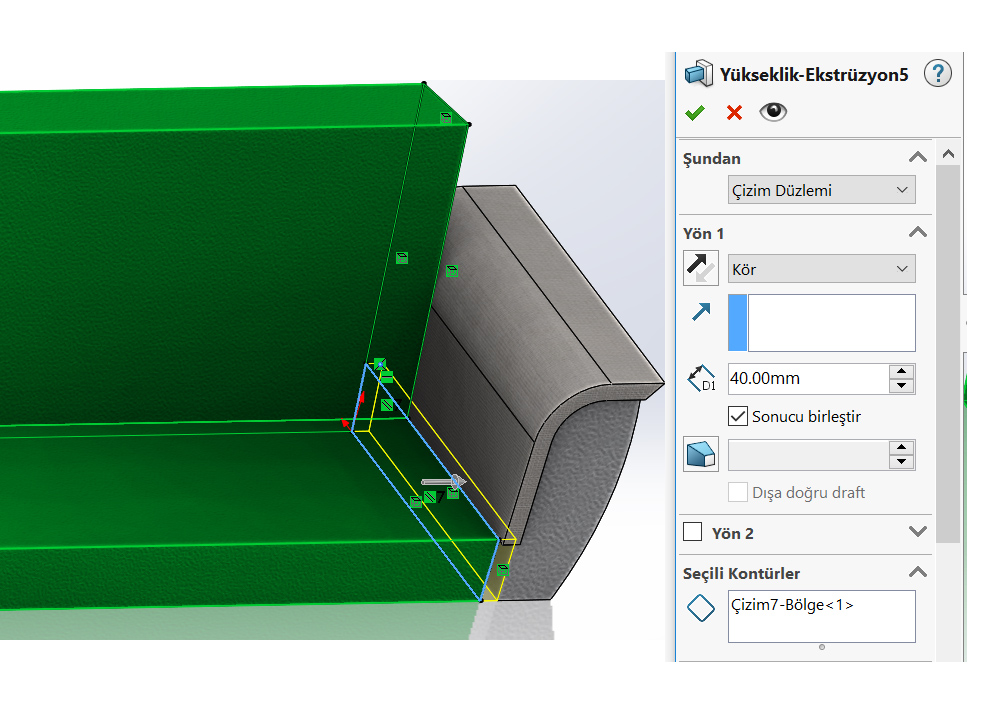The image size is (989, 720).
Task: Click the property panel scrollbar thumb
Action: [948, 353]
